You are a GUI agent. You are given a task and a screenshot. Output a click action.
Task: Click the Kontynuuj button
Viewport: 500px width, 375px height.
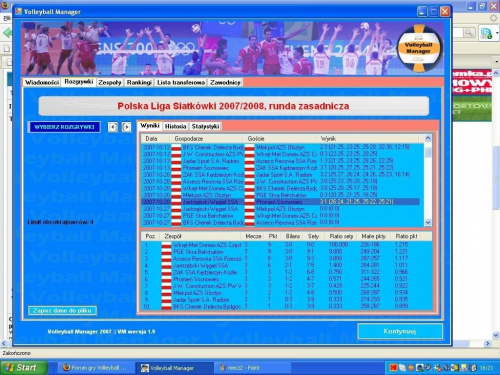coord(400,331)
